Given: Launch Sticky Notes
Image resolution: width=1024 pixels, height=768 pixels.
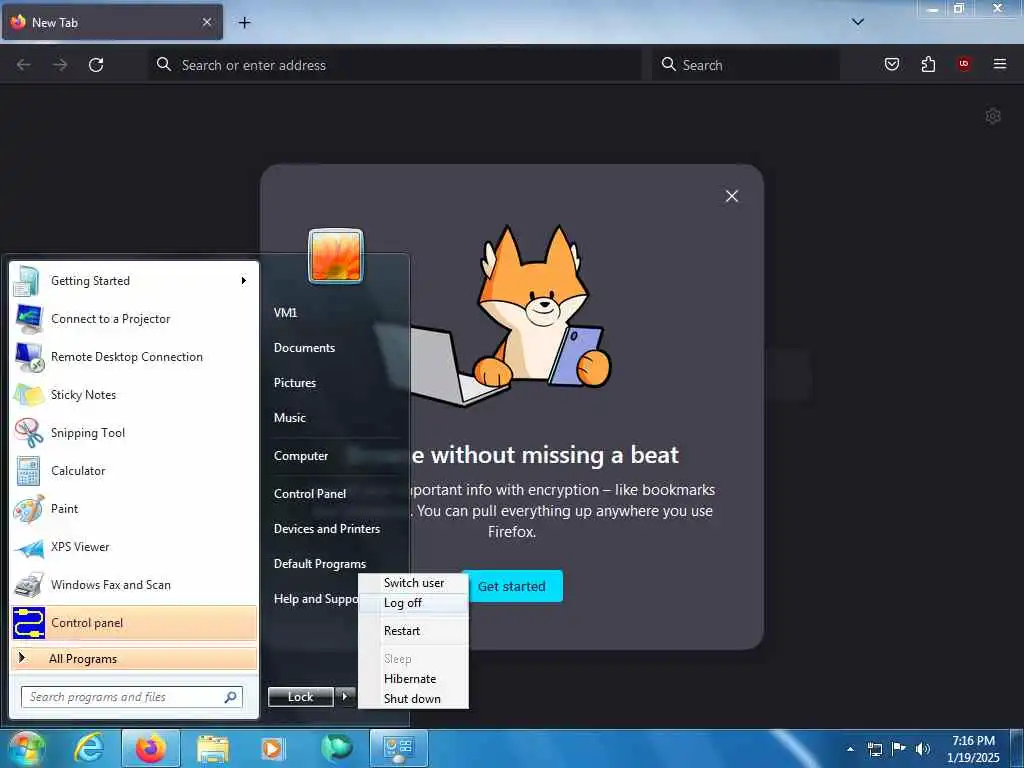Looking at the screenshot, I should tap(134, 394).
